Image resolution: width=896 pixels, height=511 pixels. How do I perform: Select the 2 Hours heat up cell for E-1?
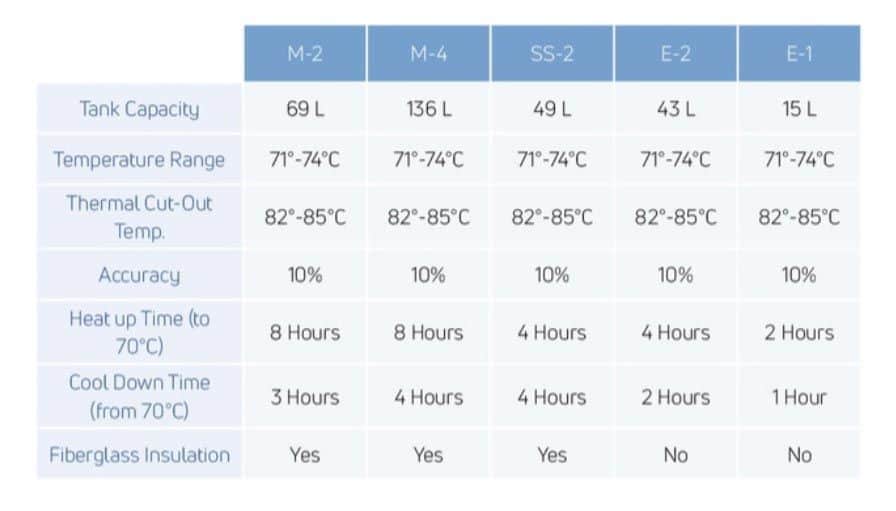tap(799, 332)
